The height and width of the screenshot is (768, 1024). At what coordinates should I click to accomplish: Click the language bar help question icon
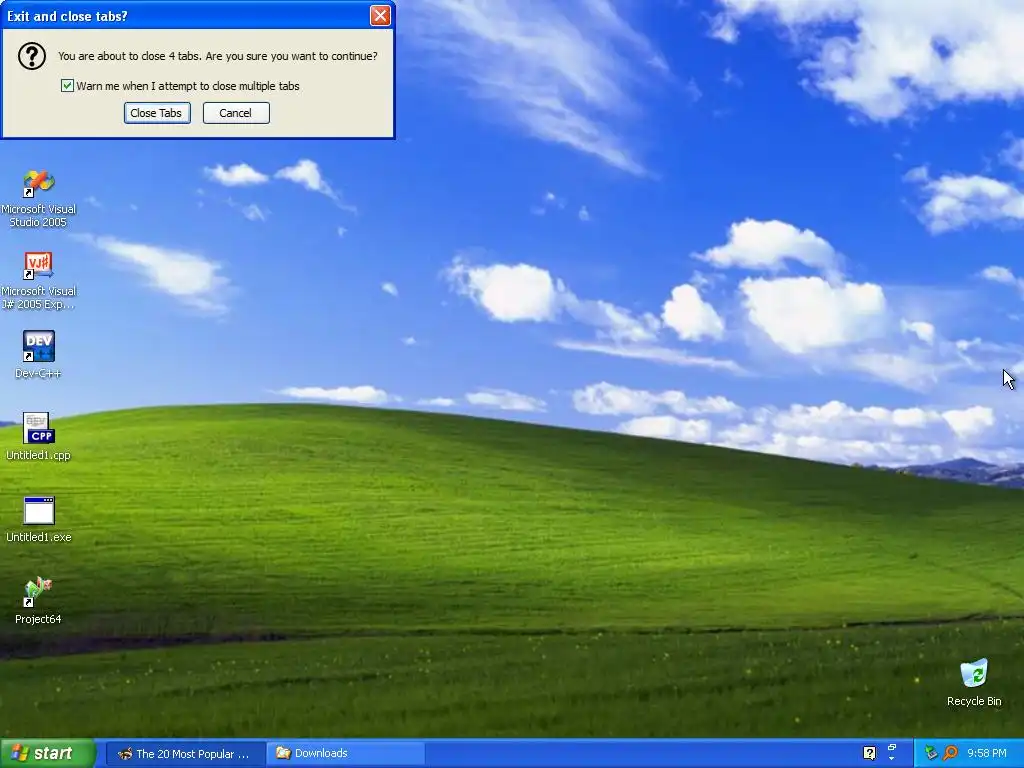click(869, 753)
